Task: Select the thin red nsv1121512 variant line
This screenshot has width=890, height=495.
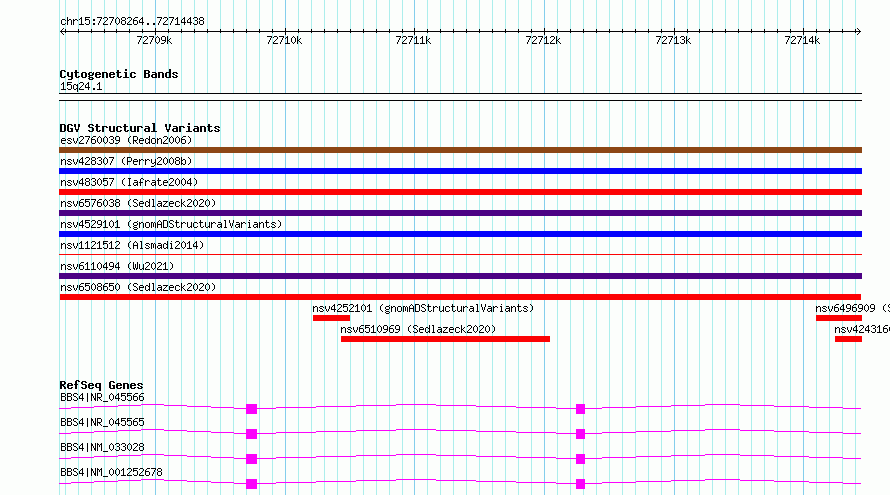Action: pos(460,254)
